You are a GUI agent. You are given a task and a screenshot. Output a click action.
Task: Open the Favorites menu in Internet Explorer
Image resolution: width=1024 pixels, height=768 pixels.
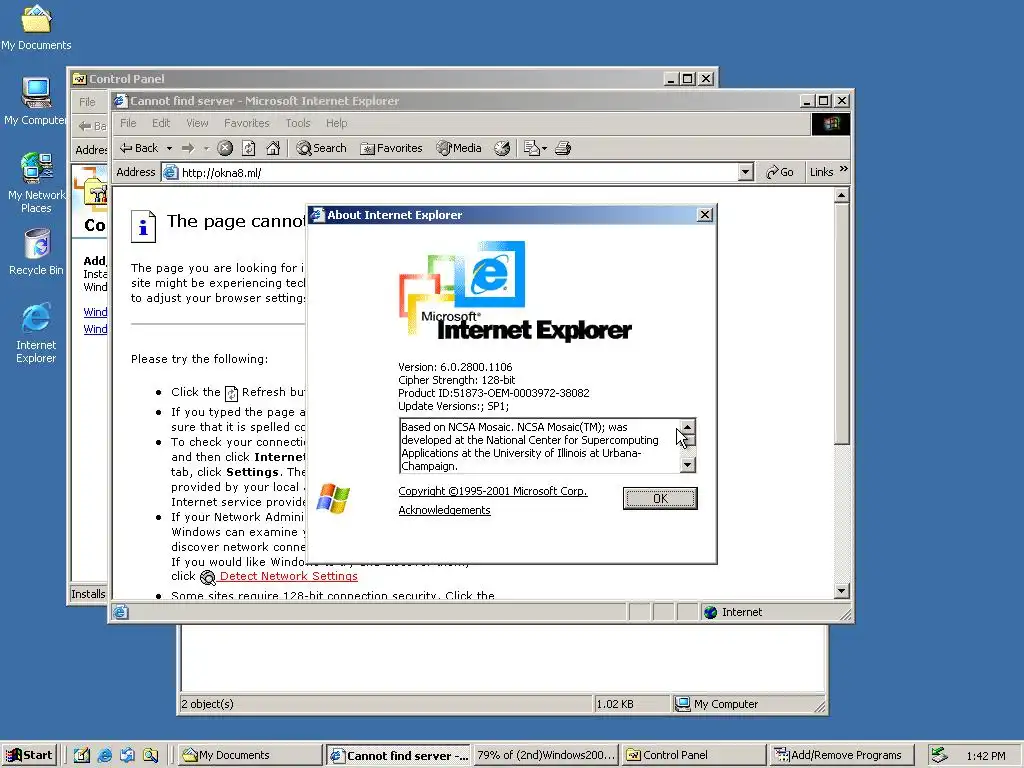246,123
